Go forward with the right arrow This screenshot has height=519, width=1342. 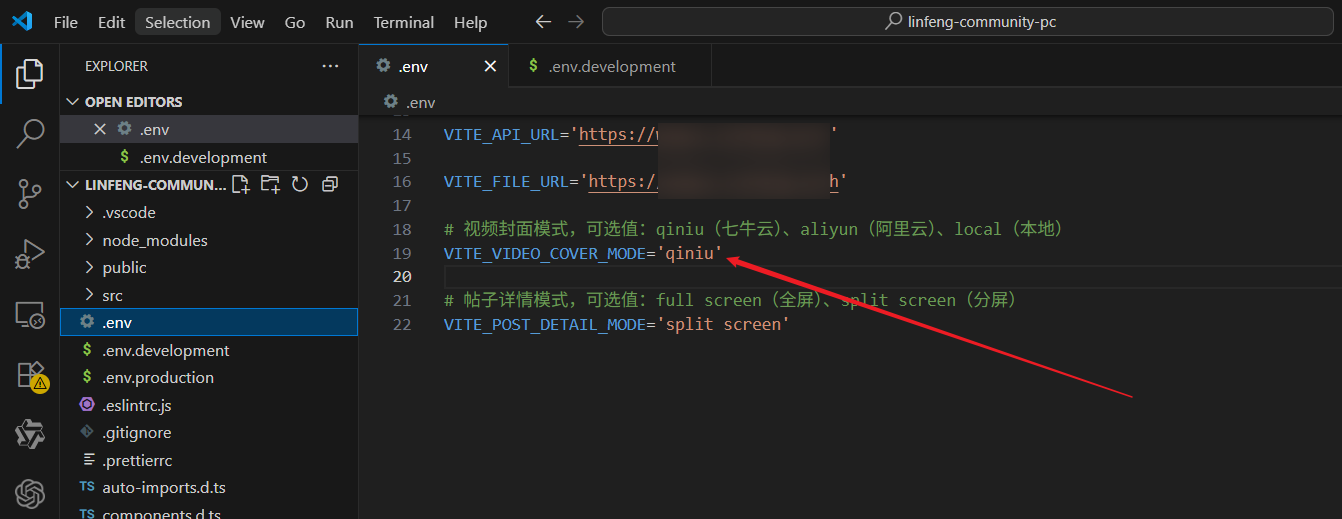(x=575, y=21)
